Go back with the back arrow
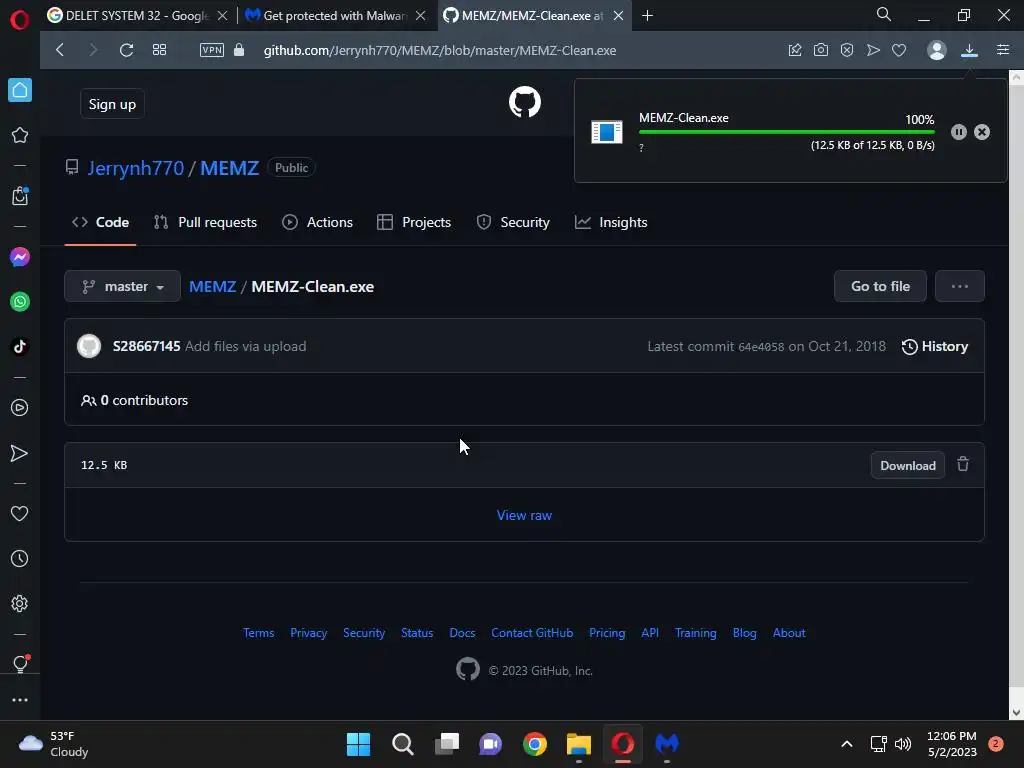Screen dimensions: 1024x768 tap(60, 50)
